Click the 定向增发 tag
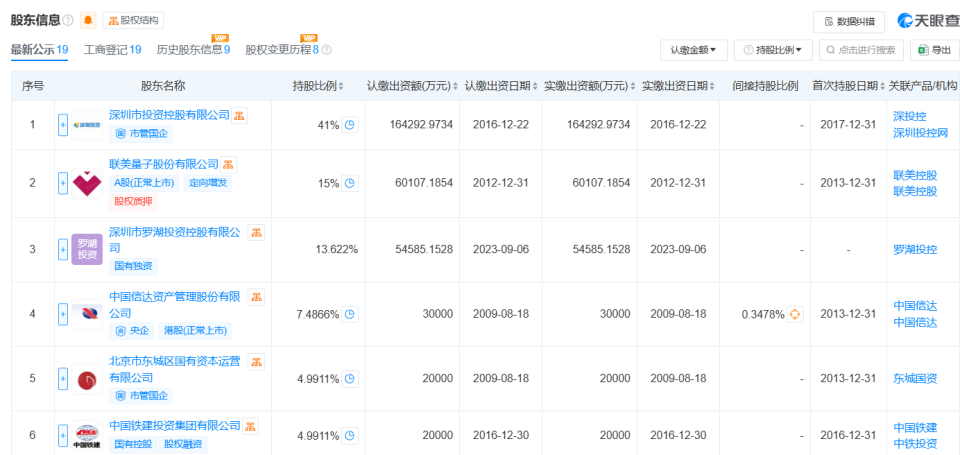The image size is (960, 455). [208, 182]
